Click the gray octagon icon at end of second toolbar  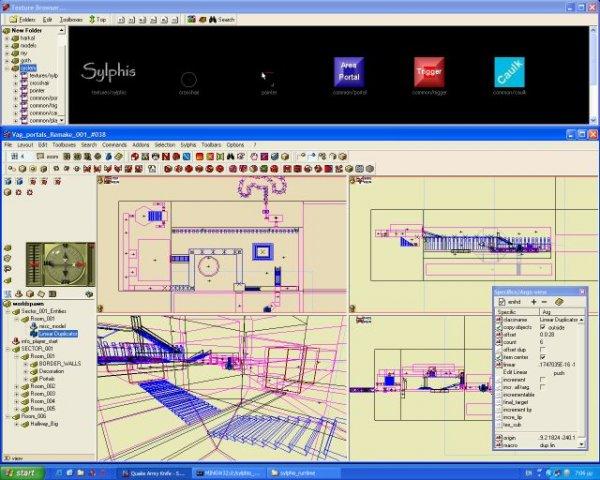tap(370, 168)
